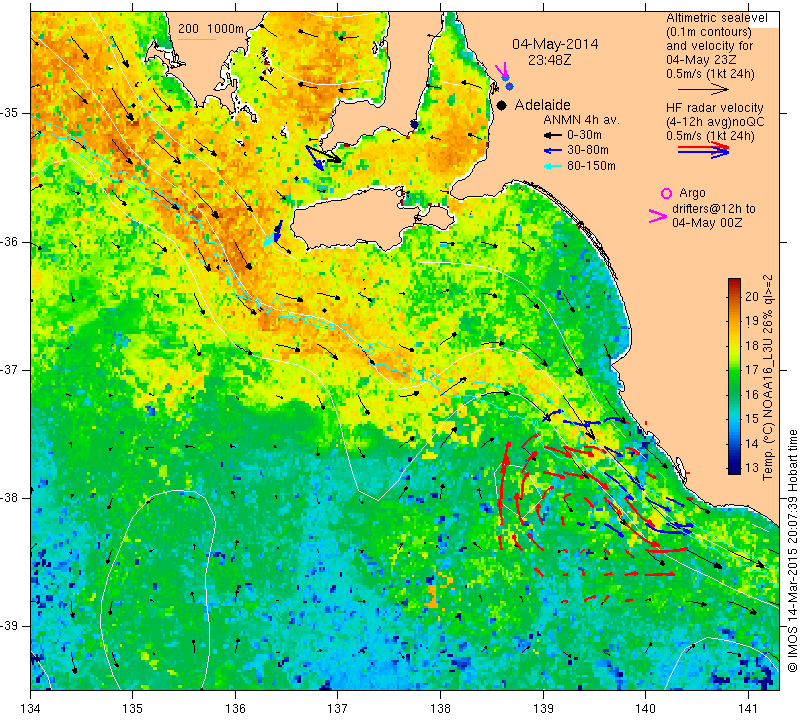
Task: Click the cyan 200 1000m isobath legend line
Action: point(197,39)
